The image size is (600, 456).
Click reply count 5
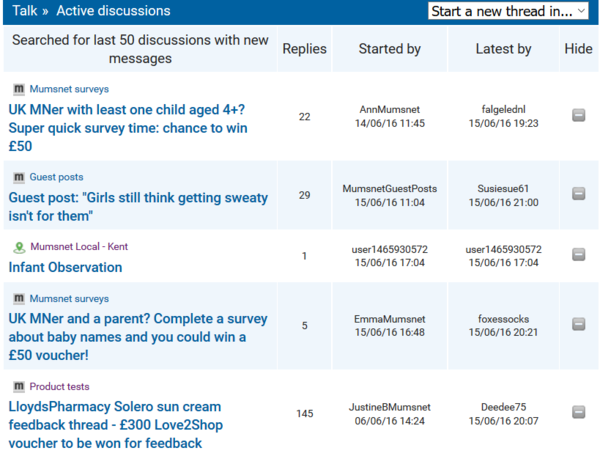[305, 326]
